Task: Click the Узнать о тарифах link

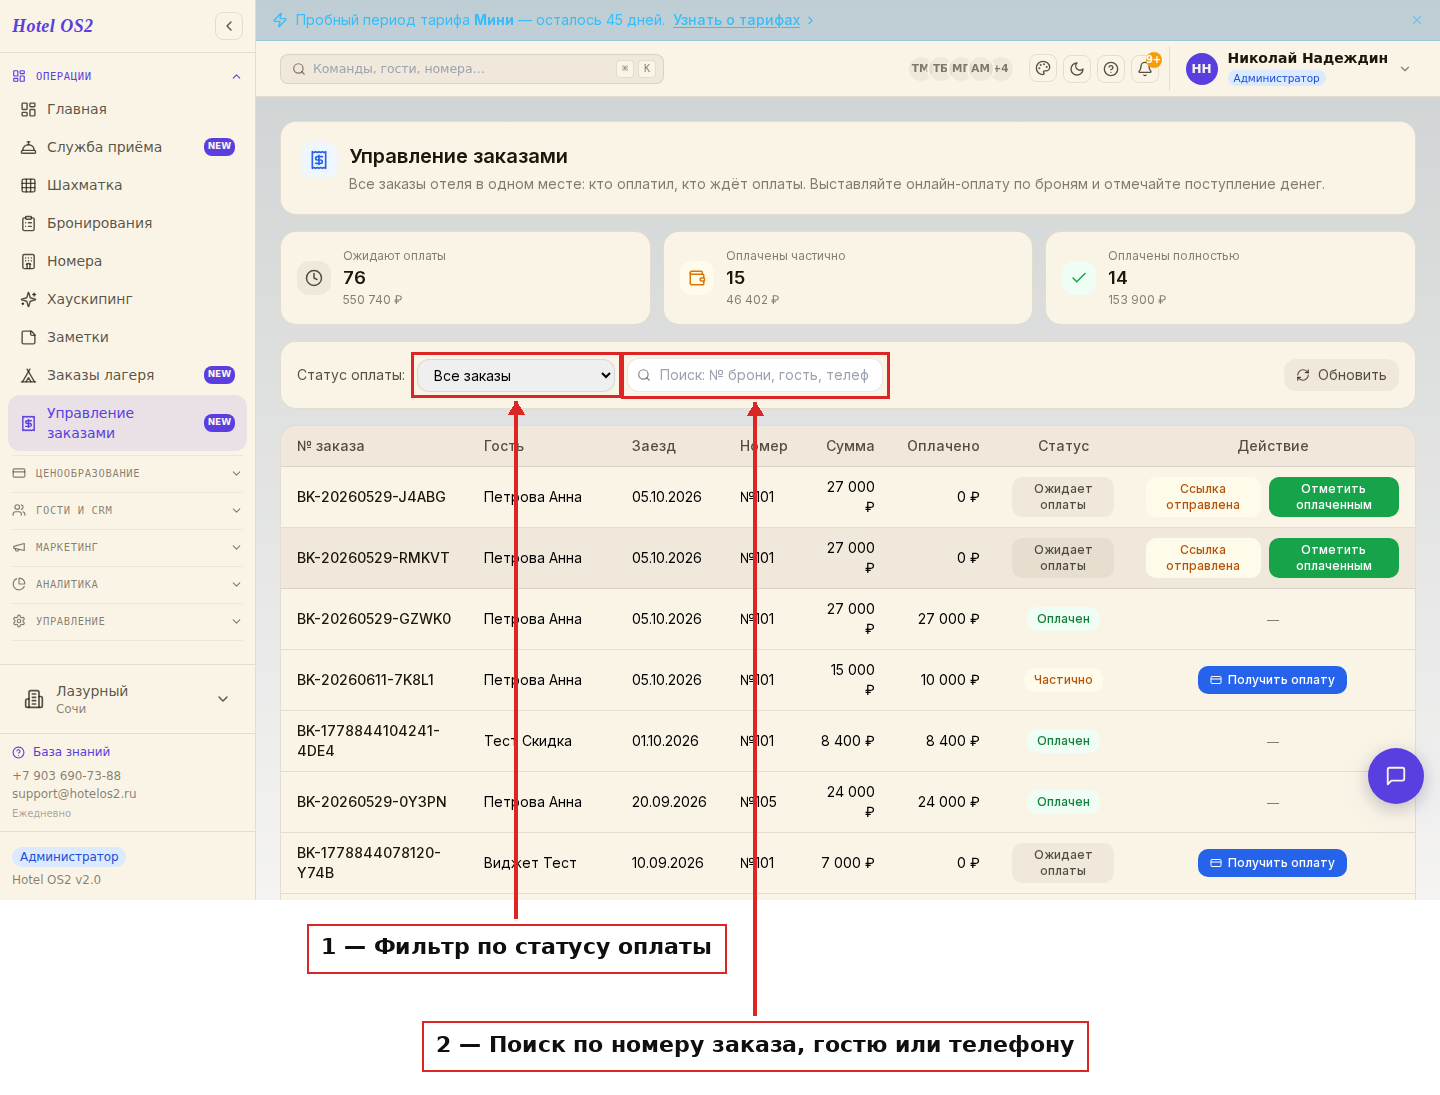Action: click(x=737, y=20)
